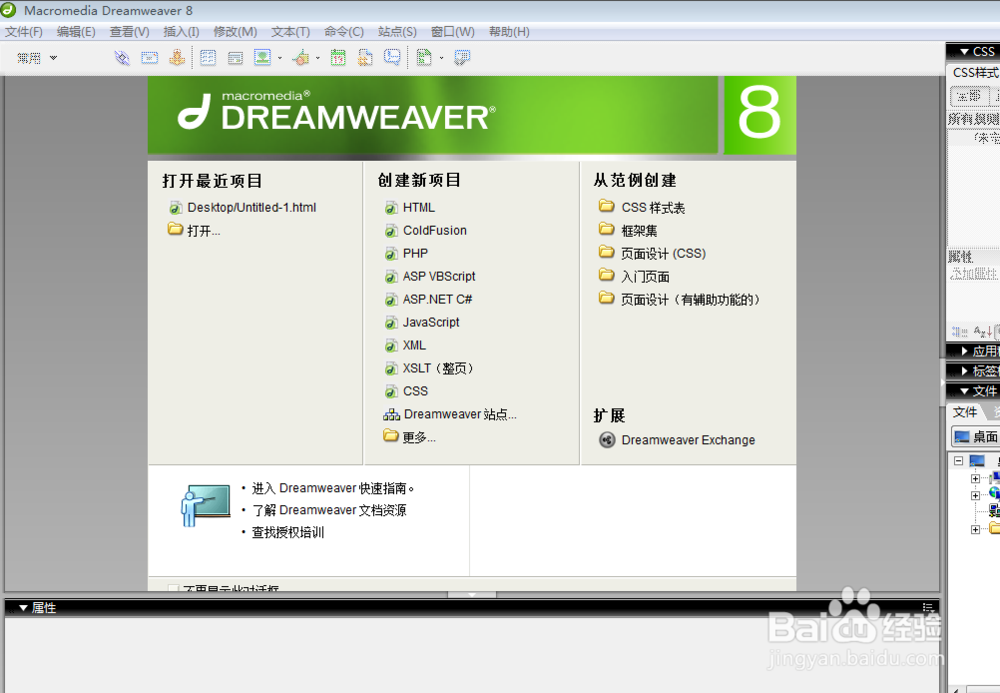Click the Date insert icon
The width and height of the screenshot is (1000, 693).
click(338, 58)
